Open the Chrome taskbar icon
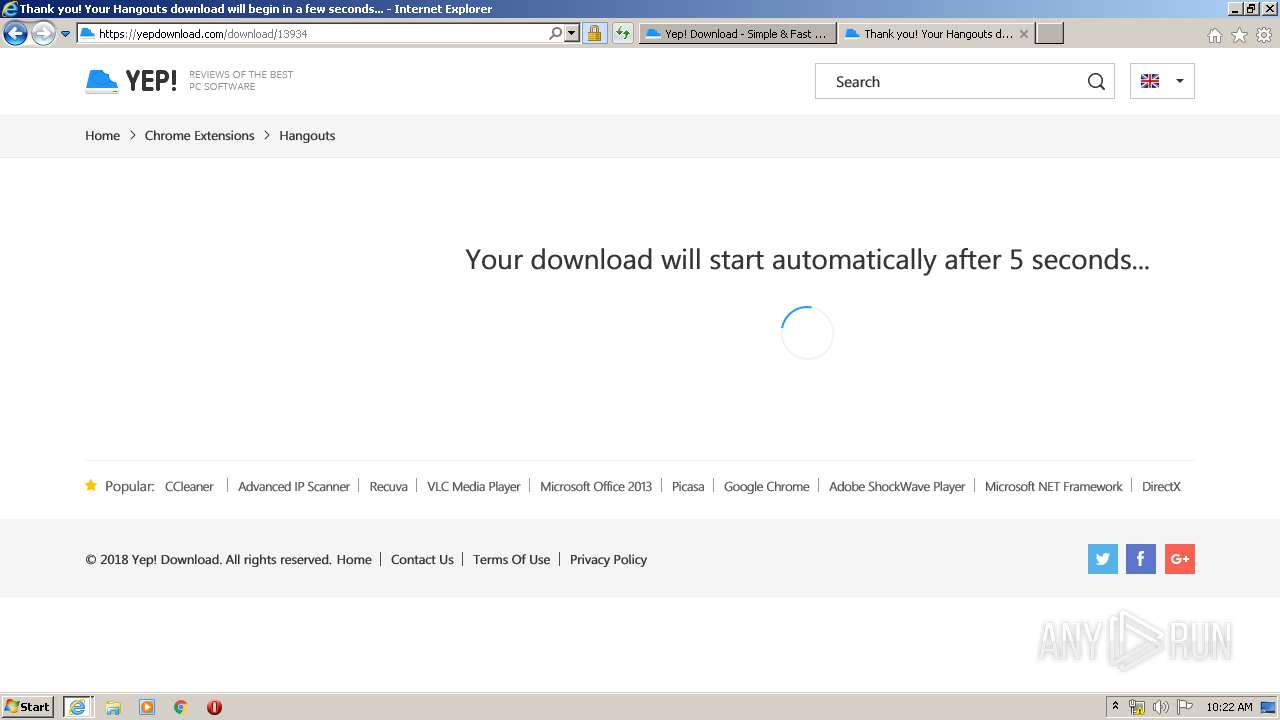The height and width of the screenshot is (720, 1280). coord(181,707)
